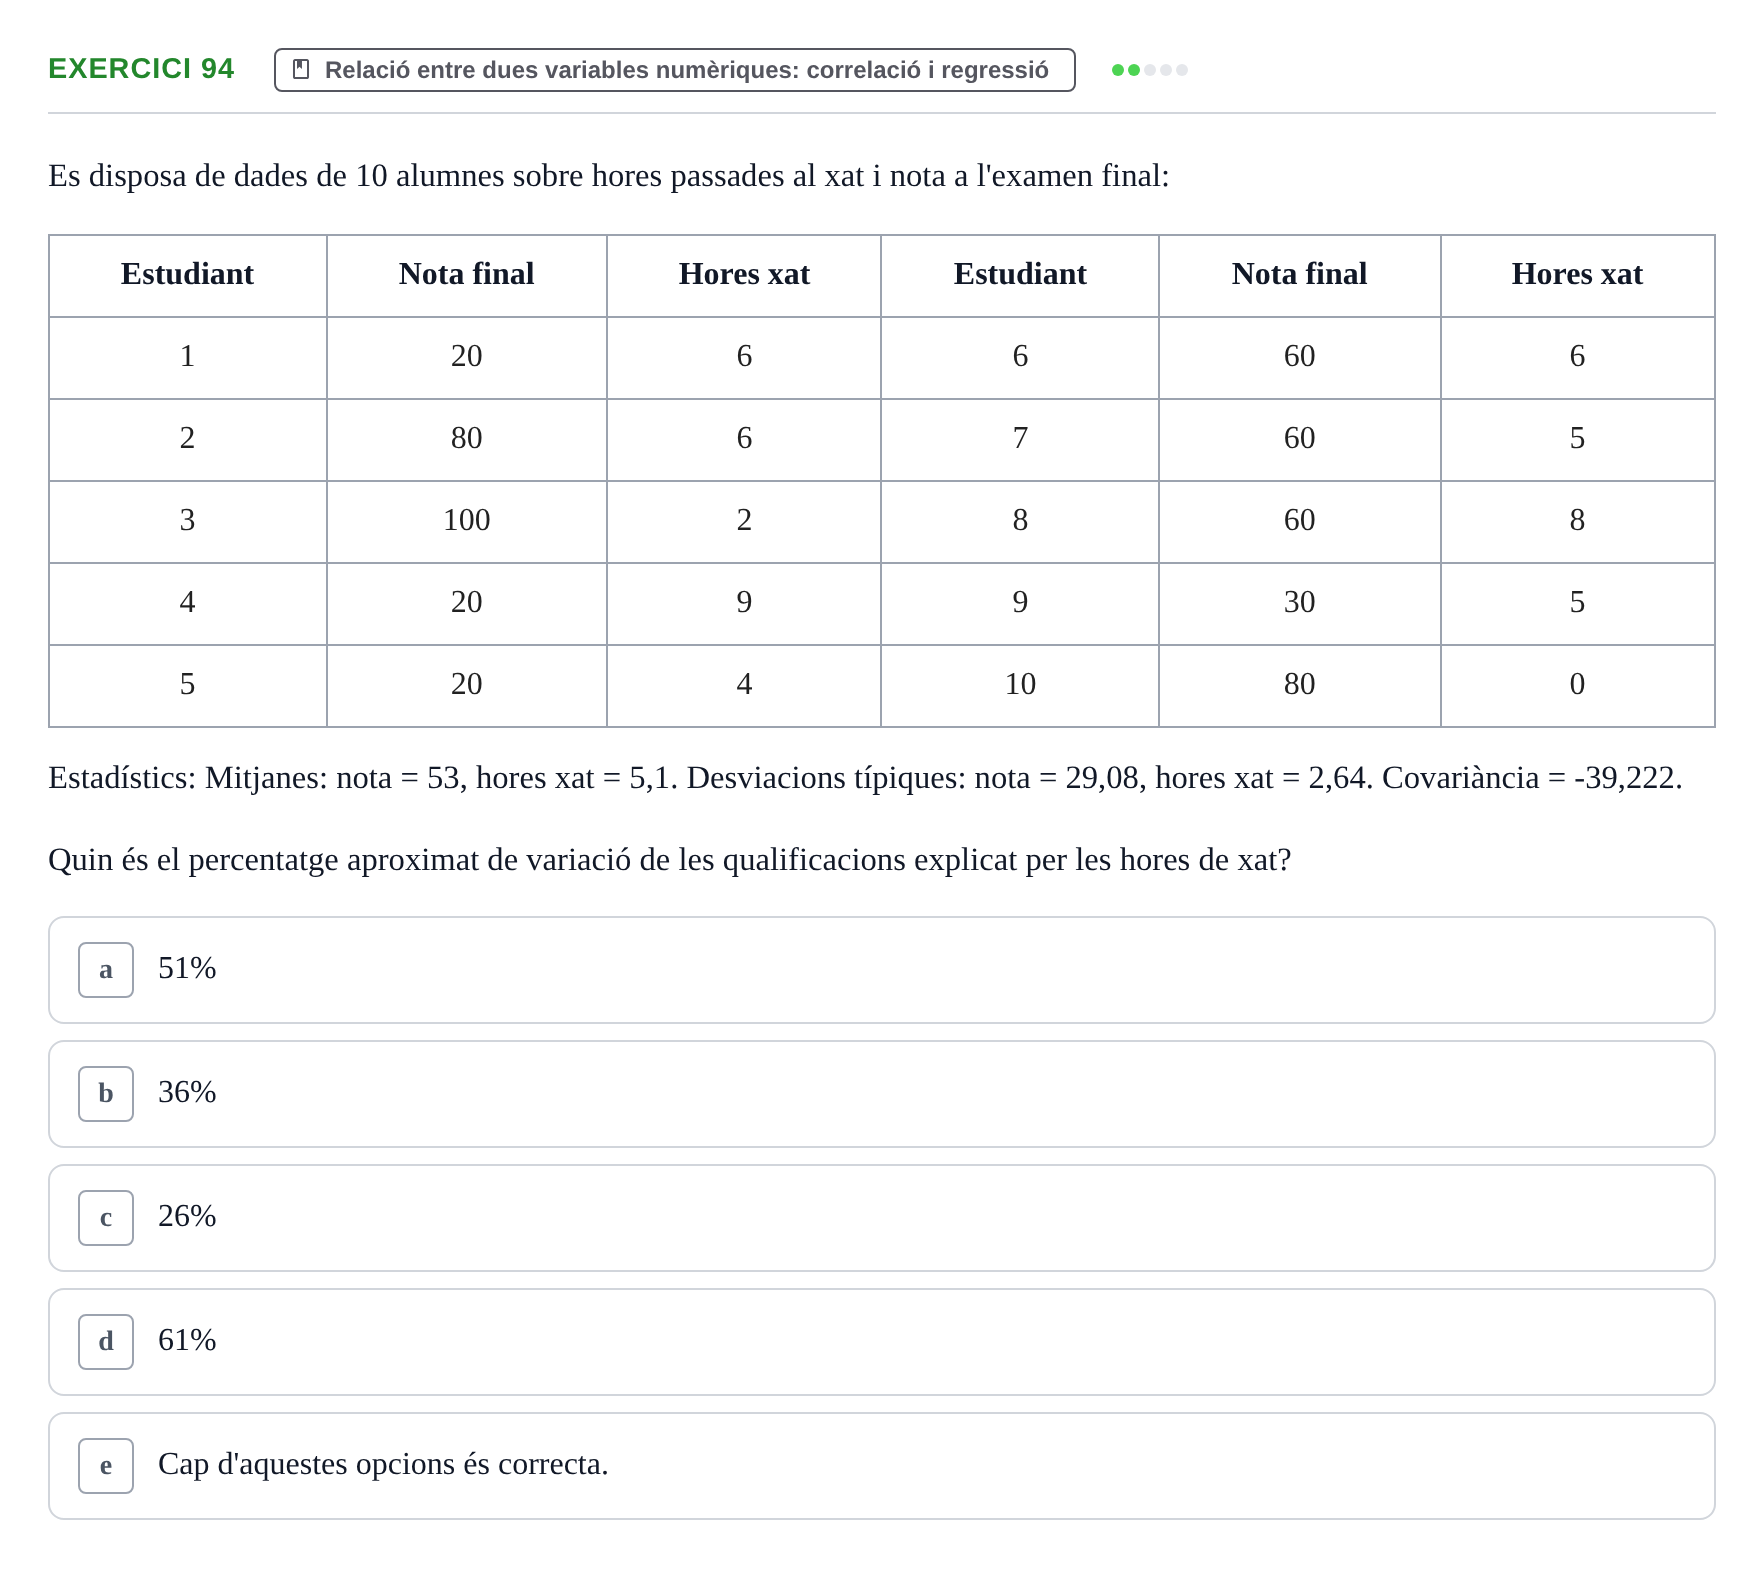Choose answer option c 26%

click(882, 1218)
